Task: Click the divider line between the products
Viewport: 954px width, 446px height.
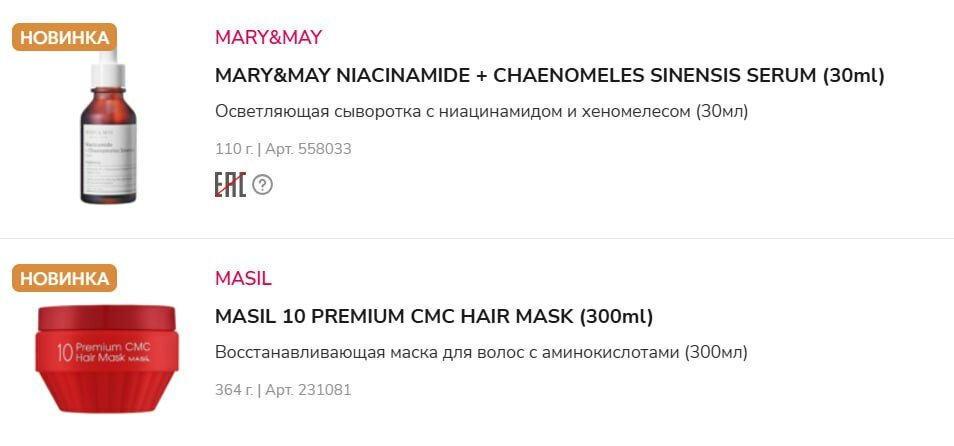Action: [x=477, y=239]
